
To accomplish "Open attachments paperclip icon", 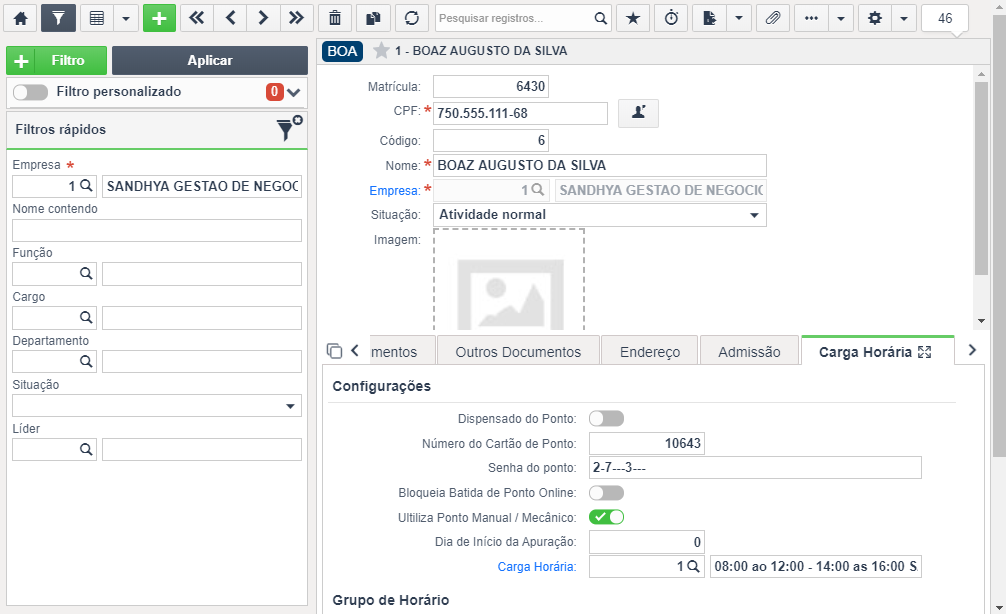I will (x=772, y=18).
